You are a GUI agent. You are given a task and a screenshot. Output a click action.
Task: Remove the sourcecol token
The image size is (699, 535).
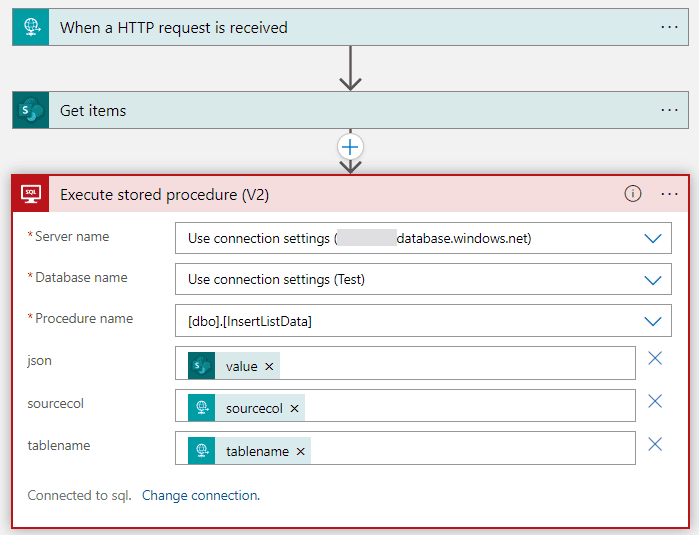294,408
